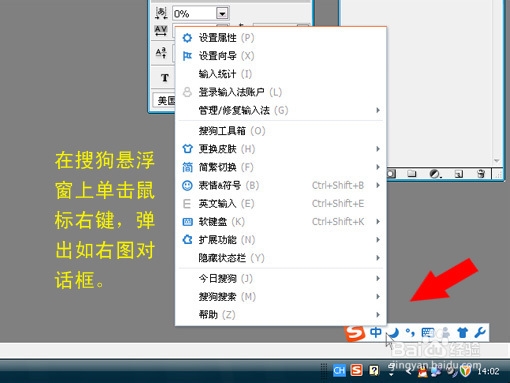
Task: Expand the 扩展功能 submenu
Action: click(x=281, y=239)
